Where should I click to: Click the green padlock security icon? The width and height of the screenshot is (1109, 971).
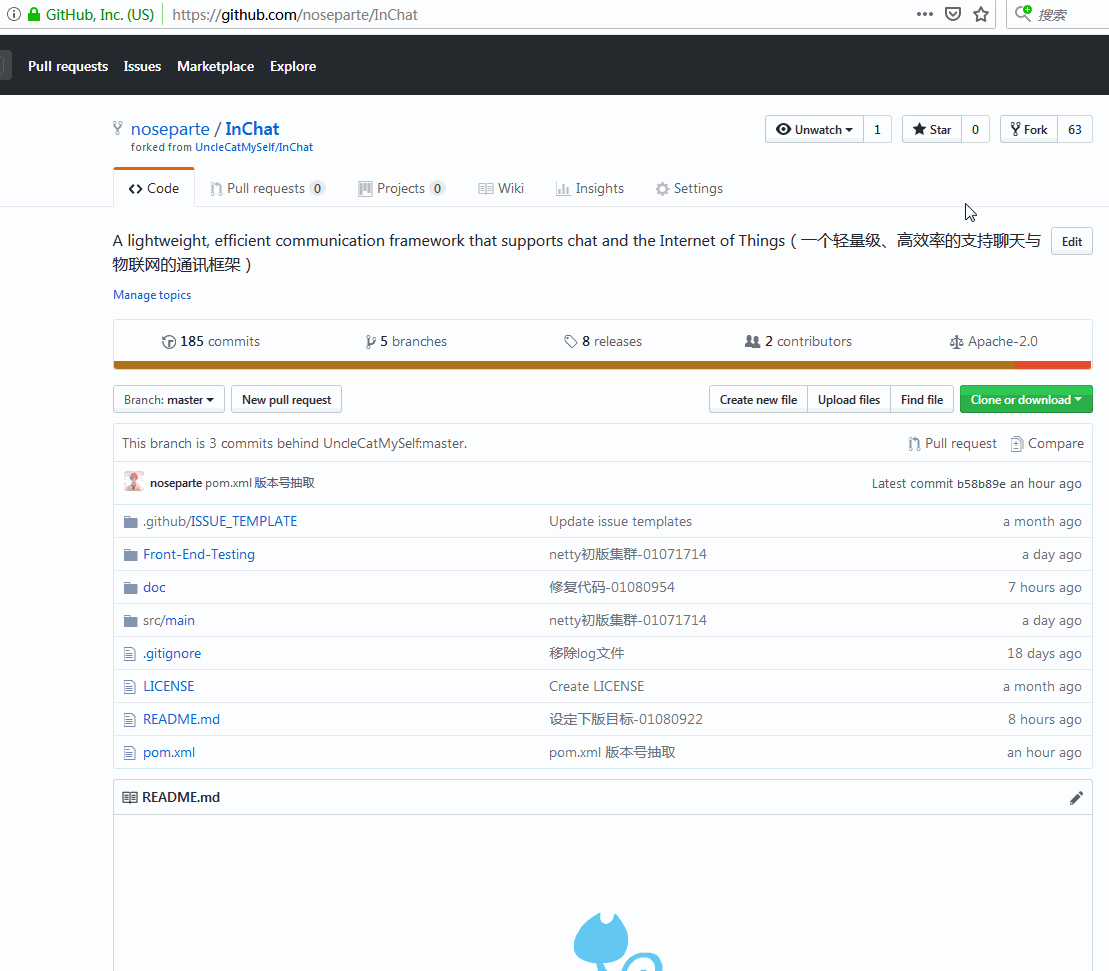[x=33, y=14]
